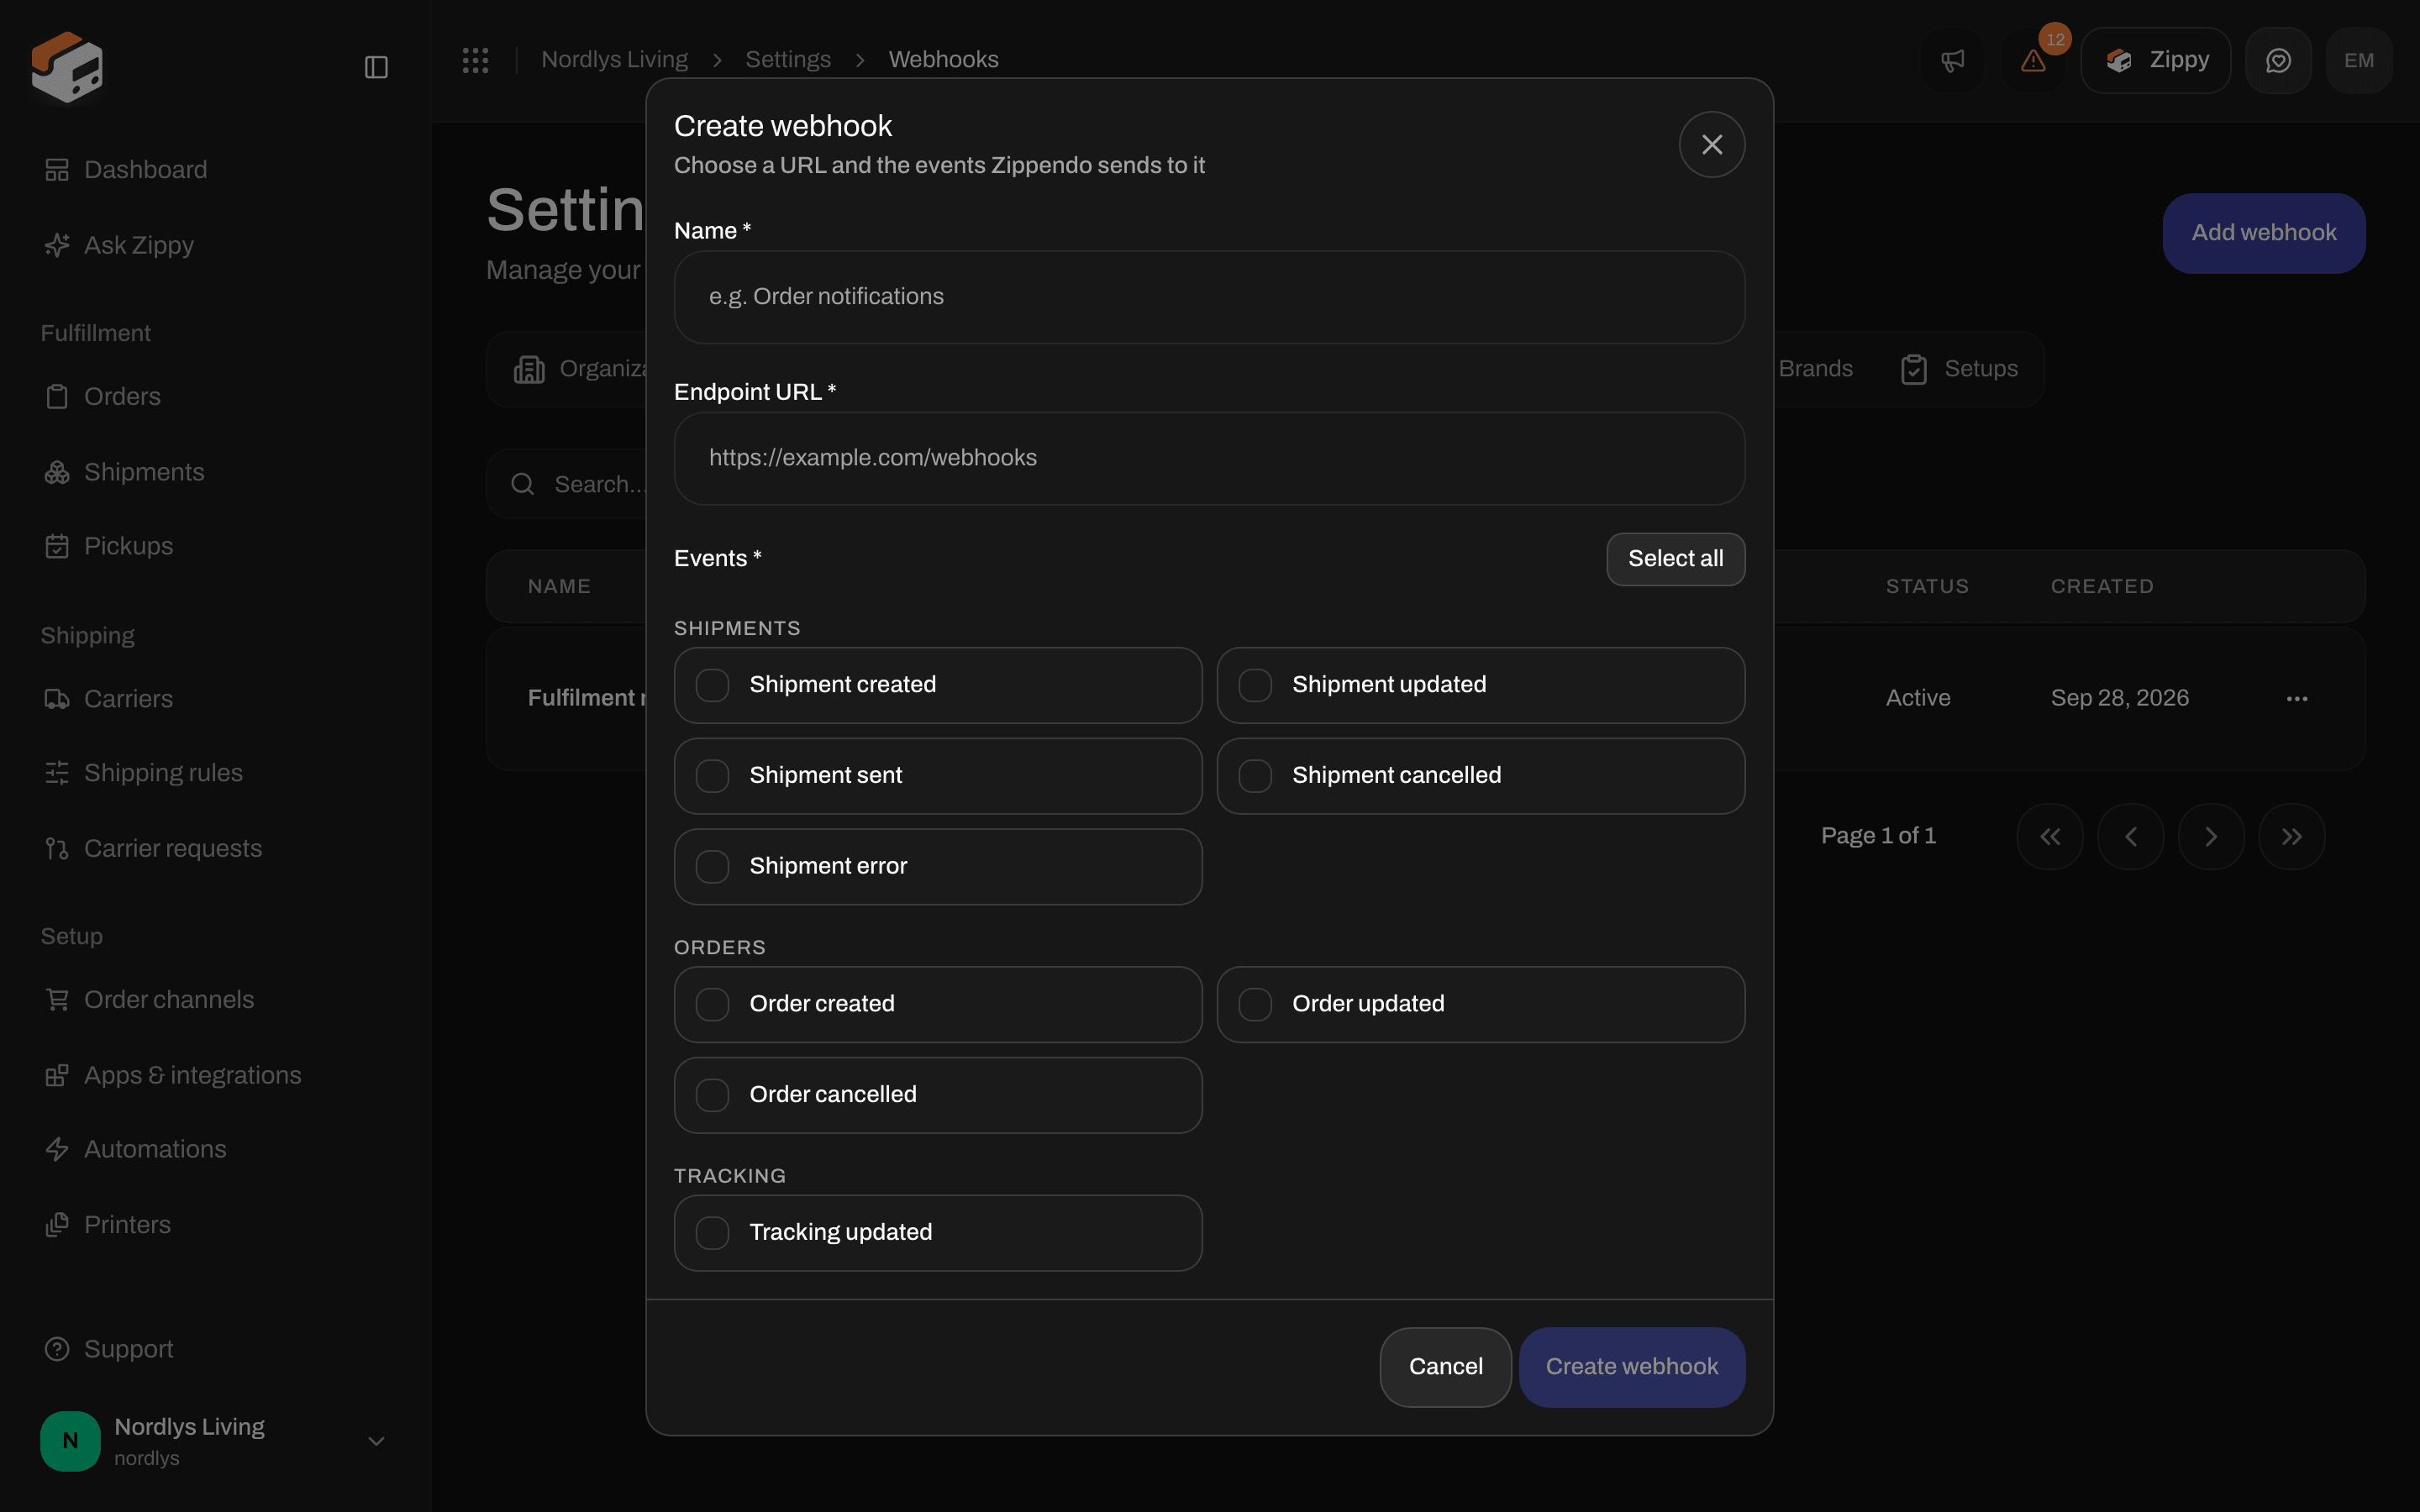The height and width of the screenshot is (1512, 2420).
Task: Toggle the sidebar collapse icon
Action: 376,67
